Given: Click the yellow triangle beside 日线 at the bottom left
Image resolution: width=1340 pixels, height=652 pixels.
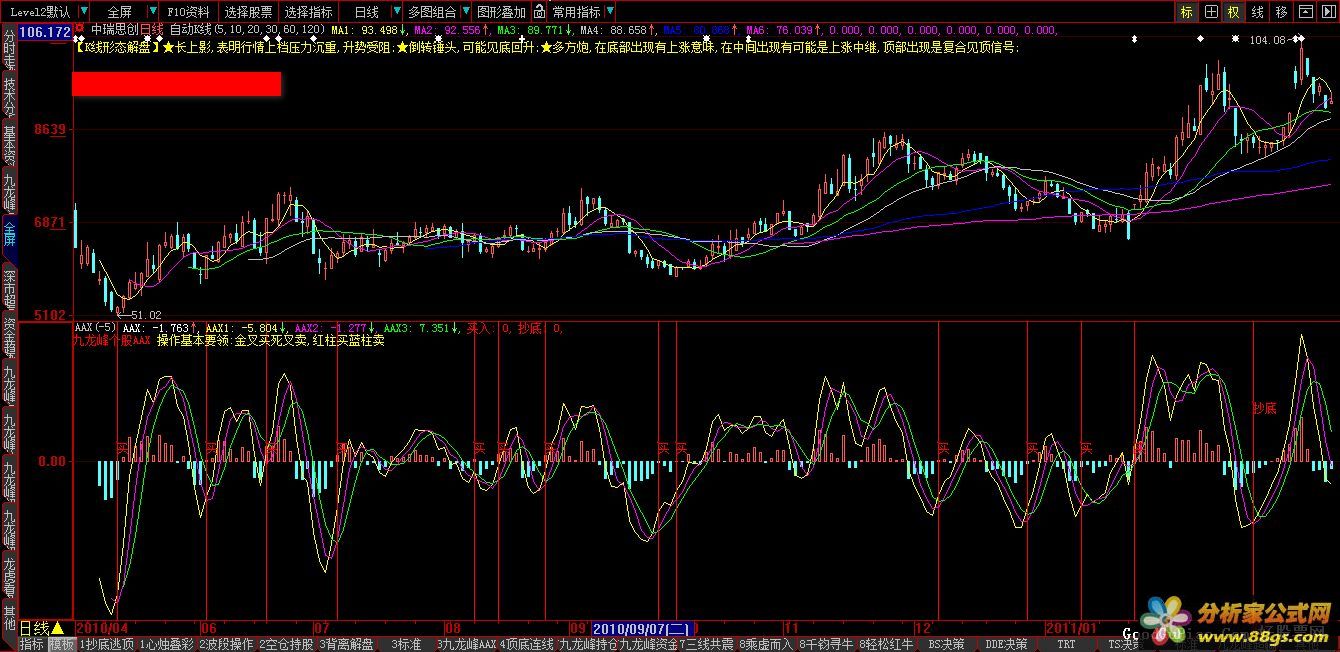Looking at the screenshot, I should [x=58, y=628].
